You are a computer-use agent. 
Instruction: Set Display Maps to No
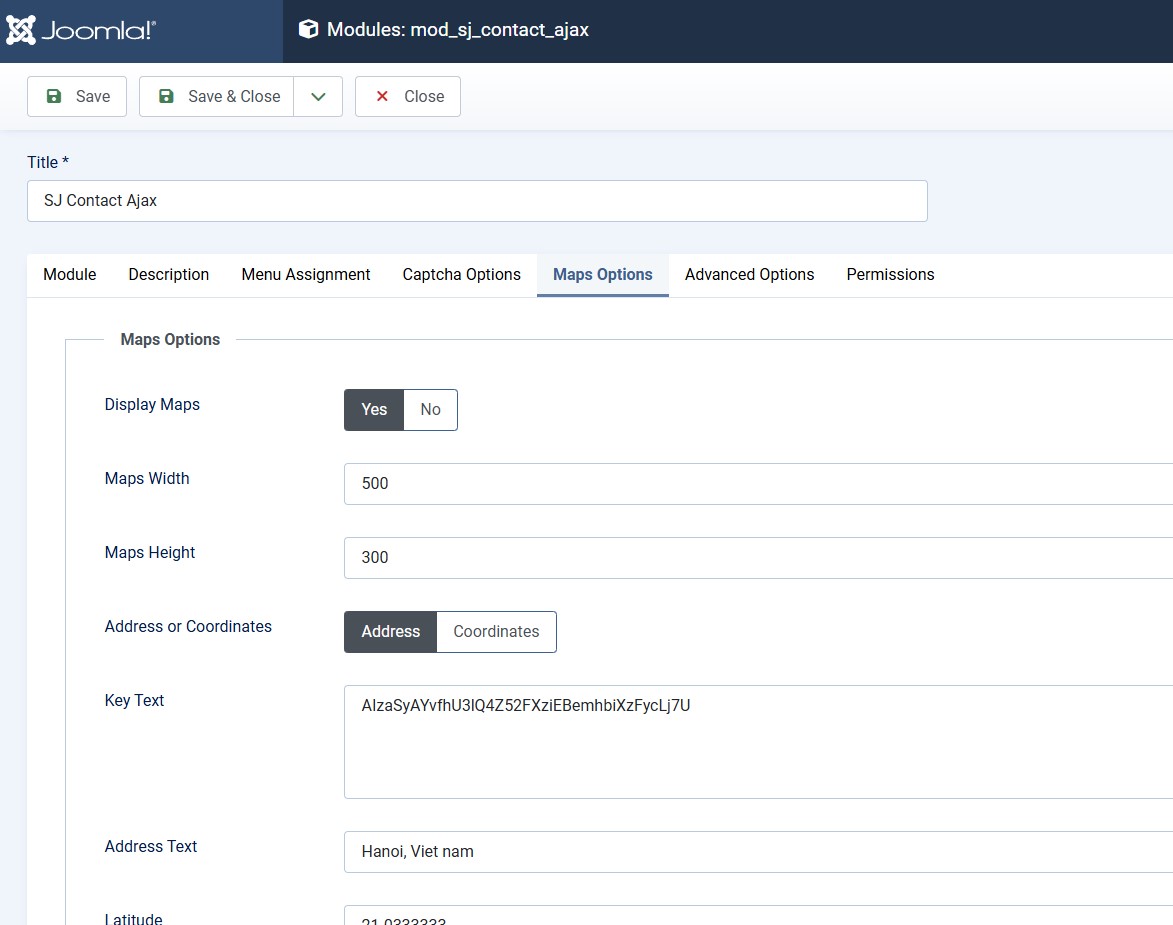click(x=430, y=410)
